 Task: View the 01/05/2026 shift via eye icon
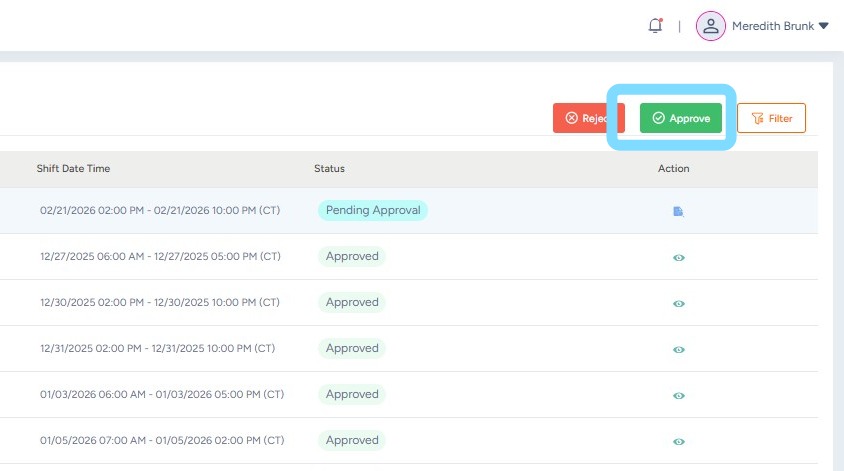coord(679,441)
